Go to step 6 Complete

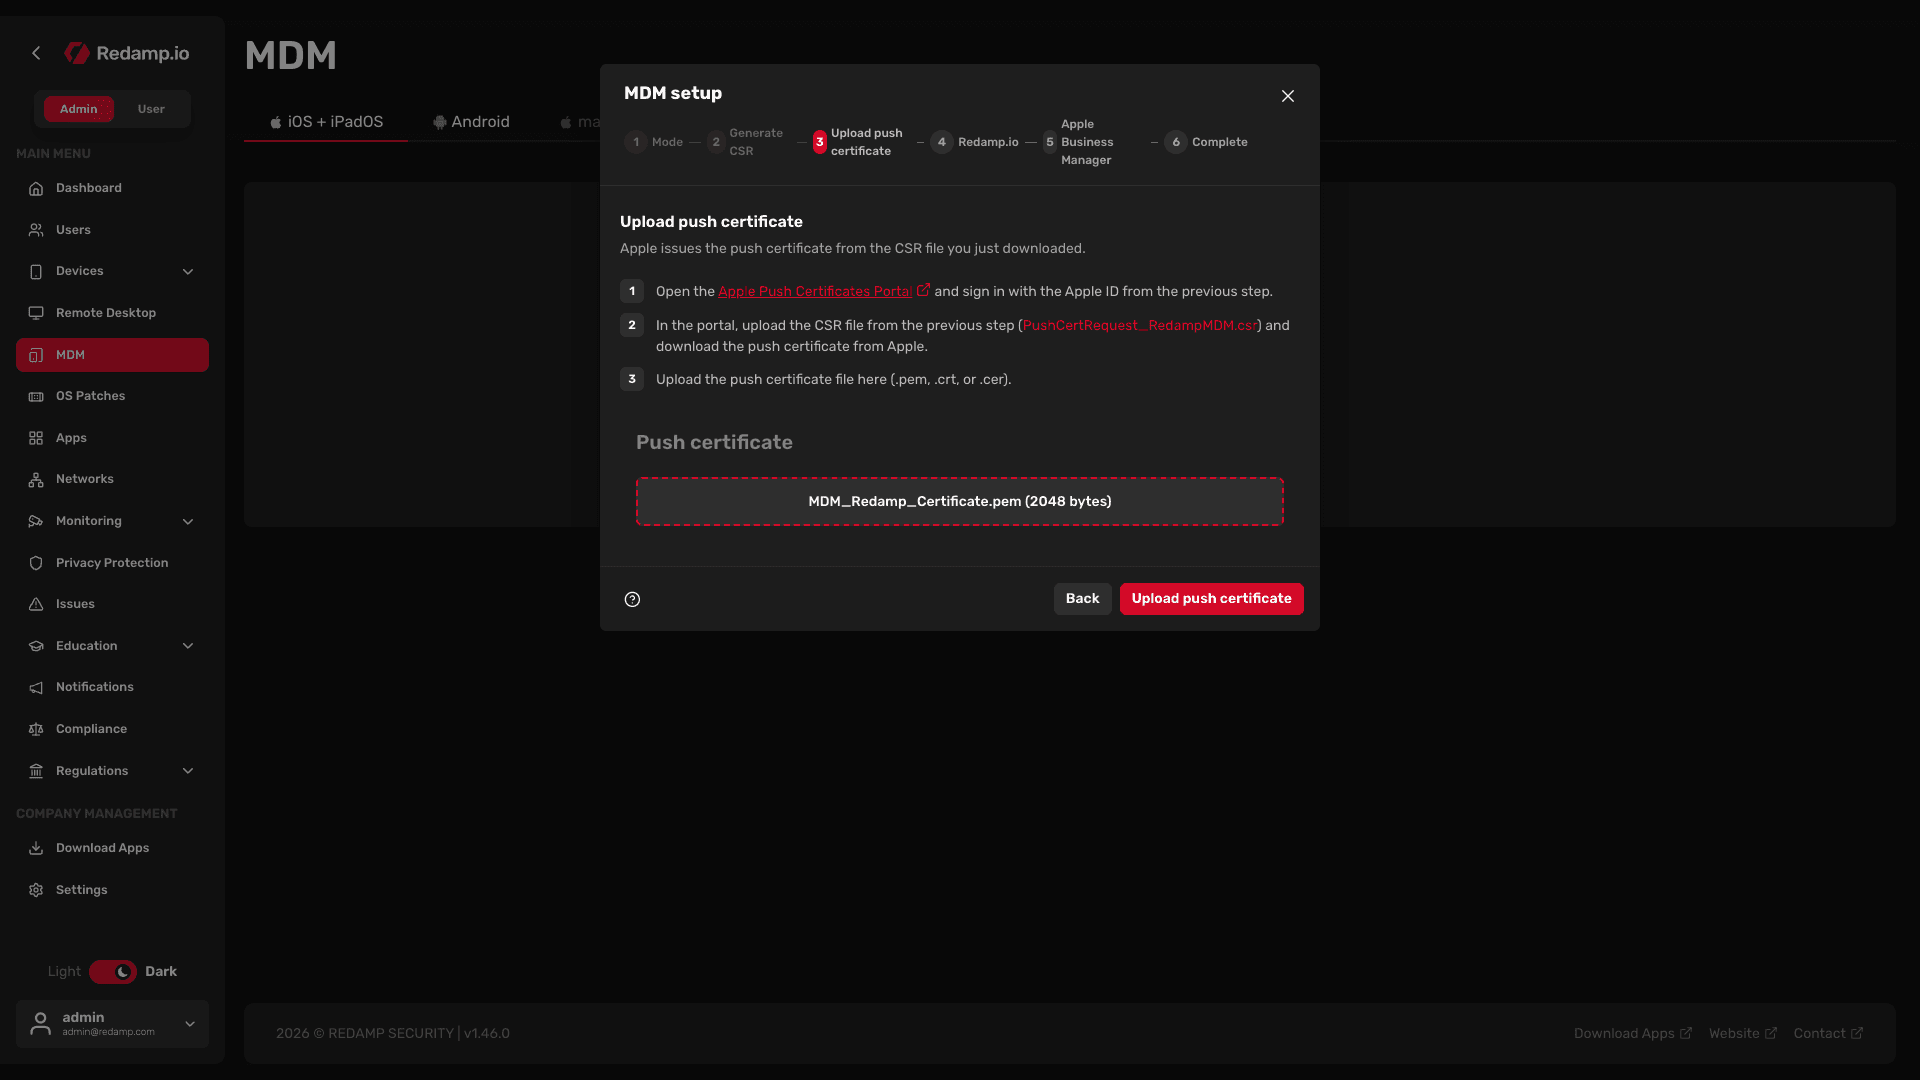1207,142
